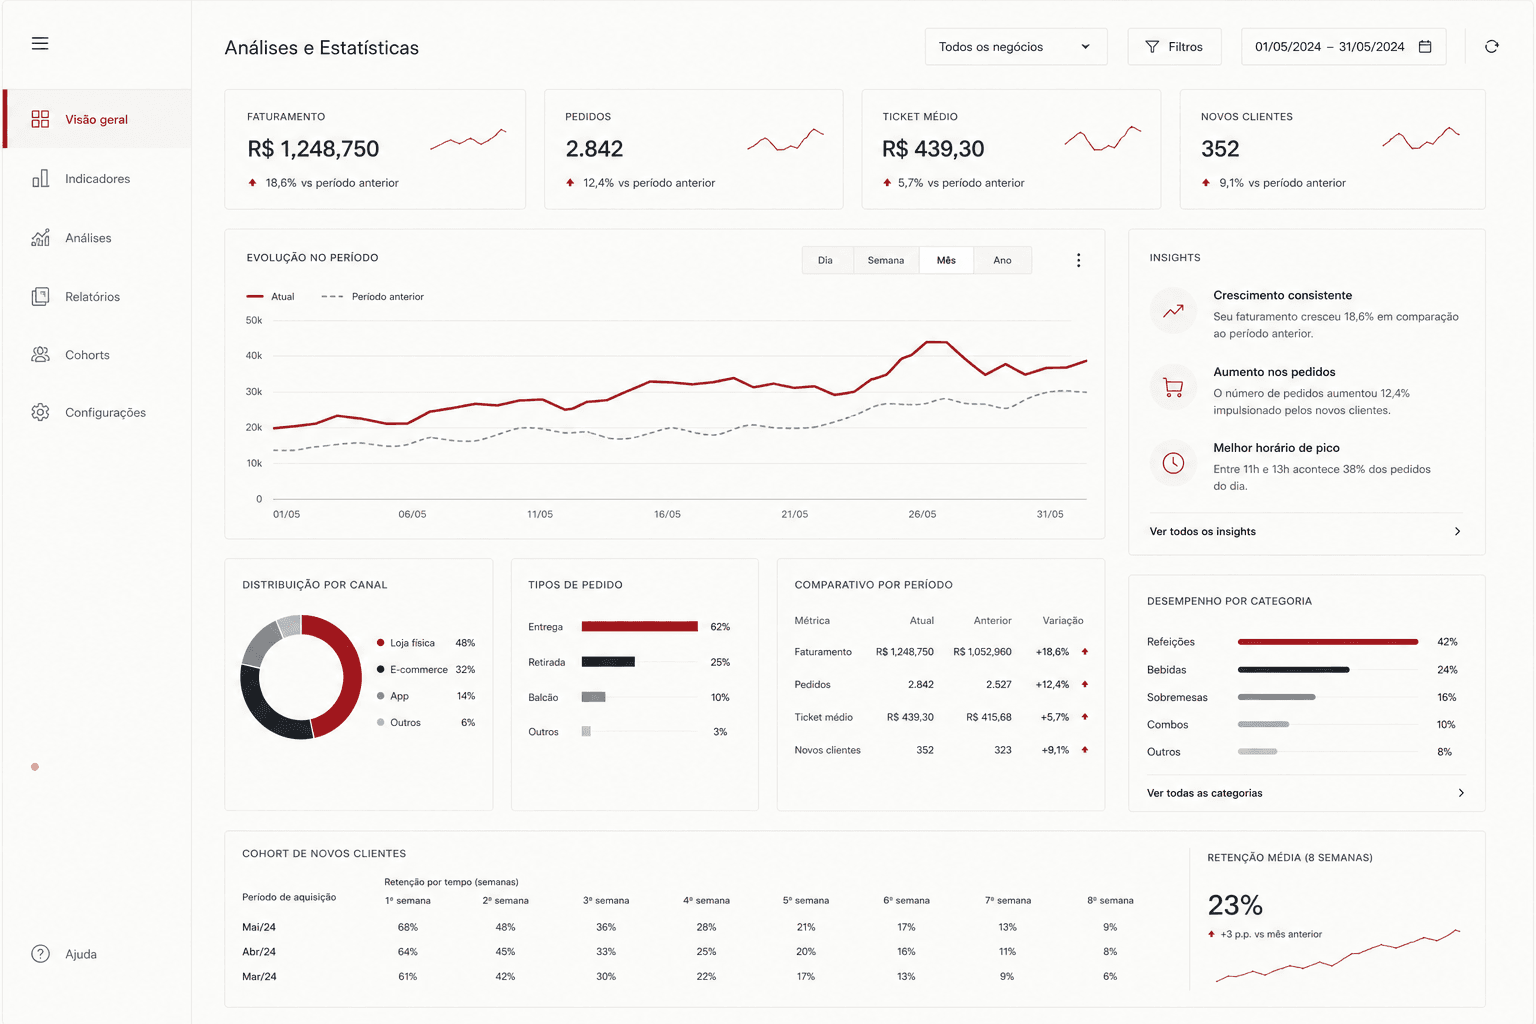Switch chart period to Semana
The height and width of the screenshot is (1024, 1536).
point(886,260)
